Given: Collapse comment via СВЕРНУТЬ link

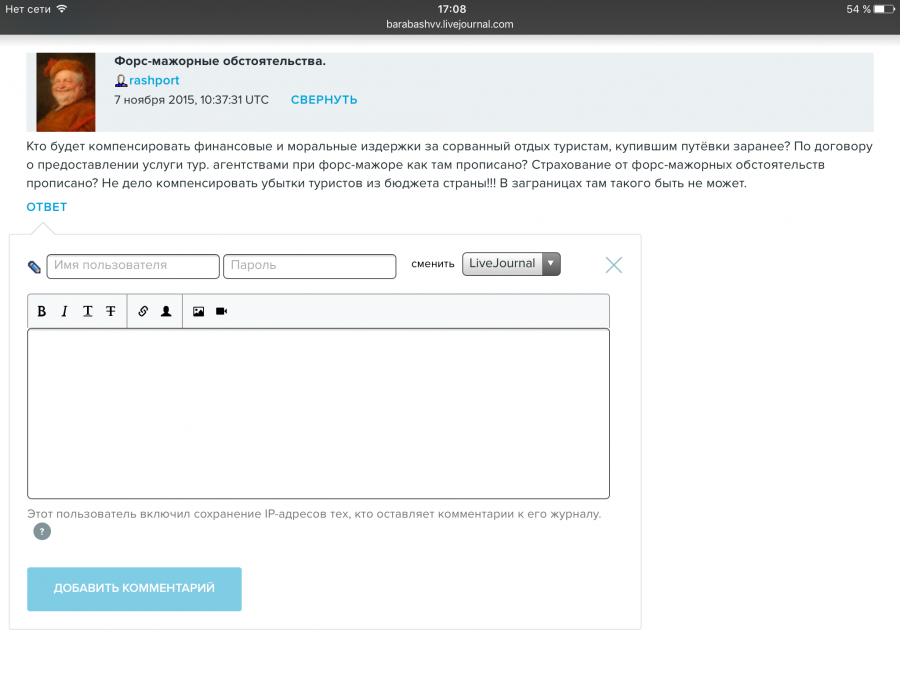Looking at the screenshot, I should (x=324, y=100).
